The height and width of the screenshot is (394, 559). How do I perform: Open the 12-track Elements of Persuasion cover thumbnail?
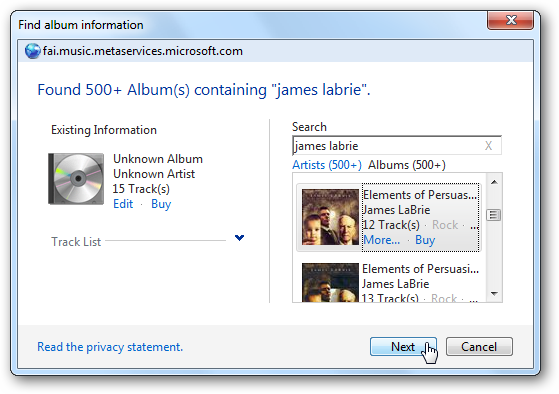pyautogui.click(x=330, y=217)
